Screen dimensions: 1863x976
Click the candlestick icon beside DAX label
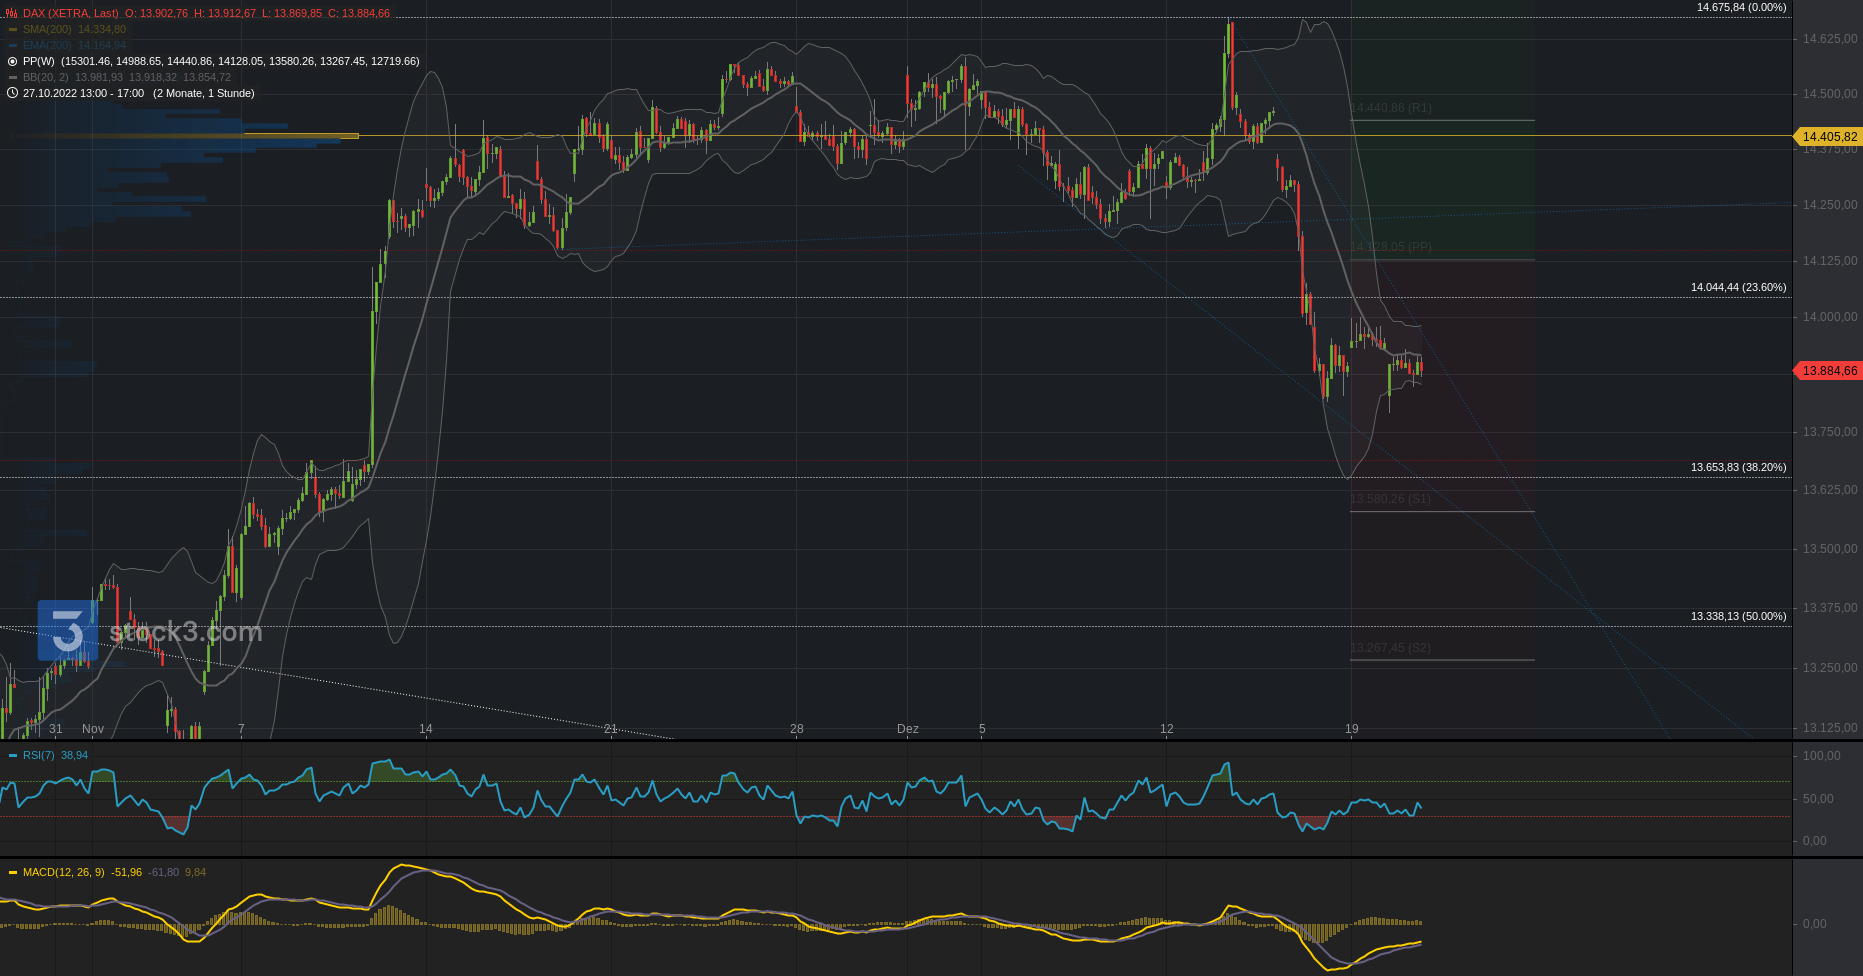click(x=12, y=13)
